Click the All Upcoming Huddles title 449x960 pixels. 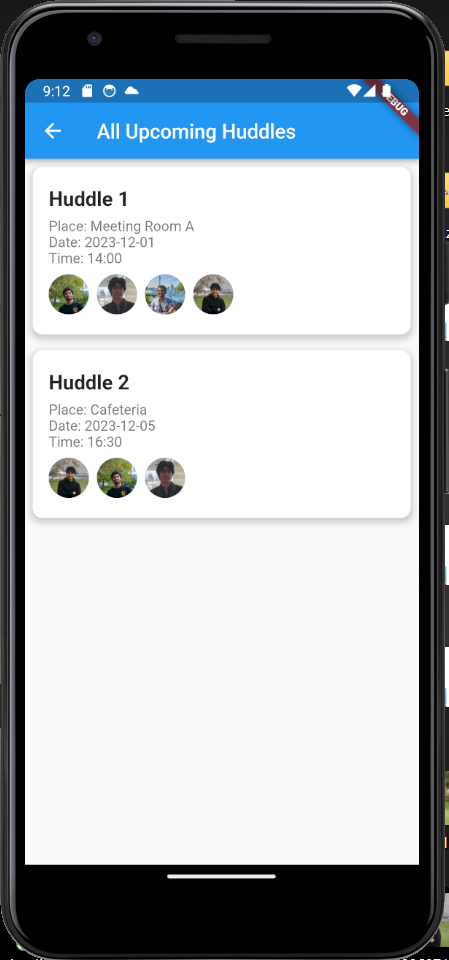pos(196,132)
